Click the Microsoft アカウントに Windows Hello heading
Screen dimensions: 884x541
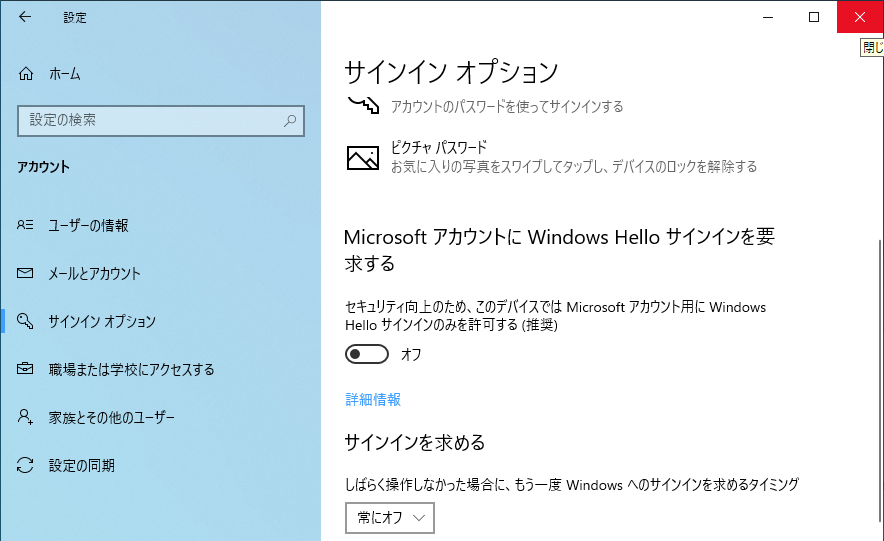pos(559,250)
